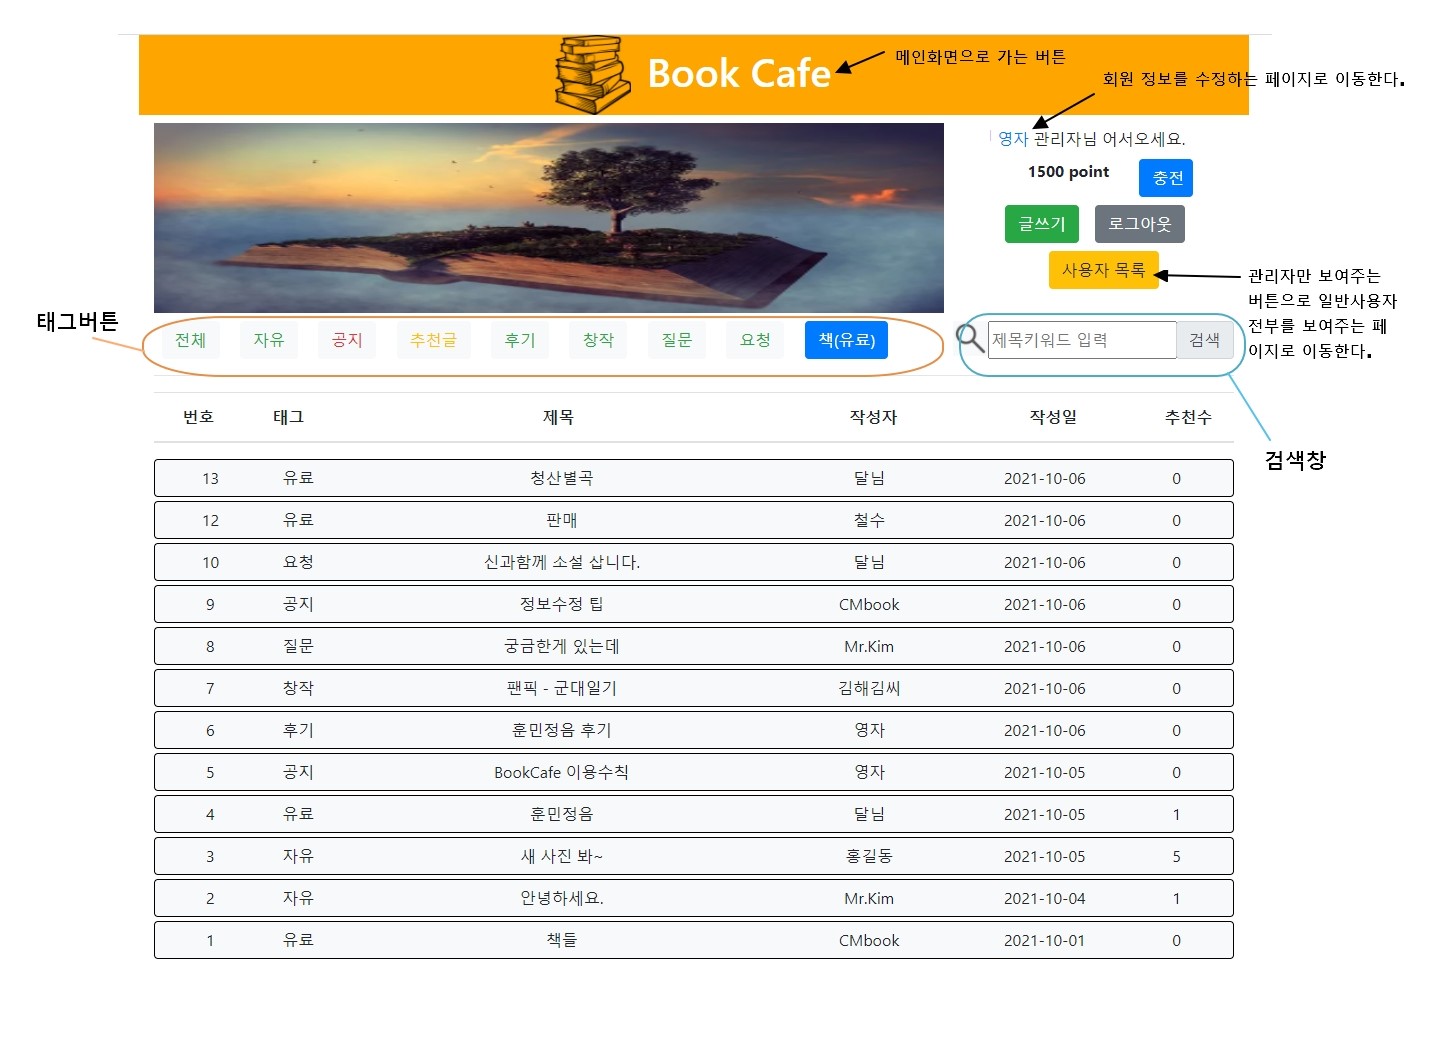Screen dimensions: 1436x1040
Task: Select the 전체 tag filter
Action: click(190, 339)
